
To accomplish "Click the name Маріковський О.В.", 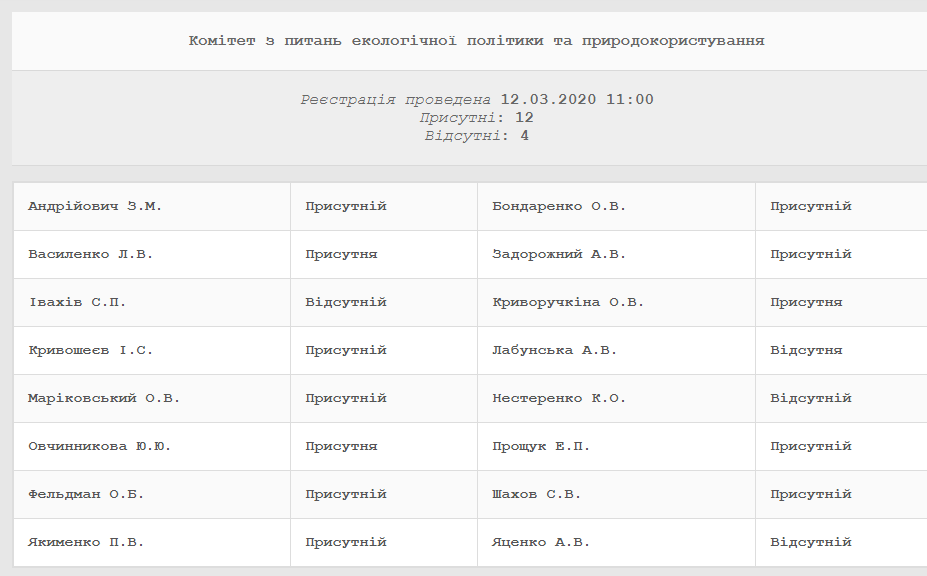I will (x=104, y=398).
